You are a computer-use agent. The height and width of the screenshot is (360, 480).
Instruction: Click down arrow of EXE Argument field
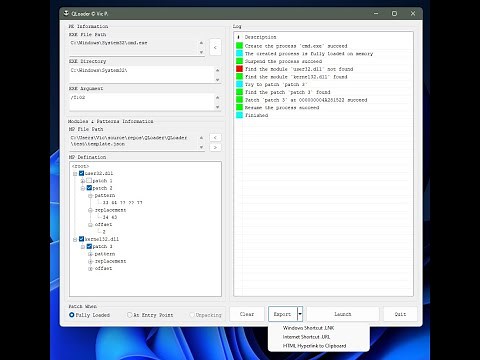[x=217, y=107]
